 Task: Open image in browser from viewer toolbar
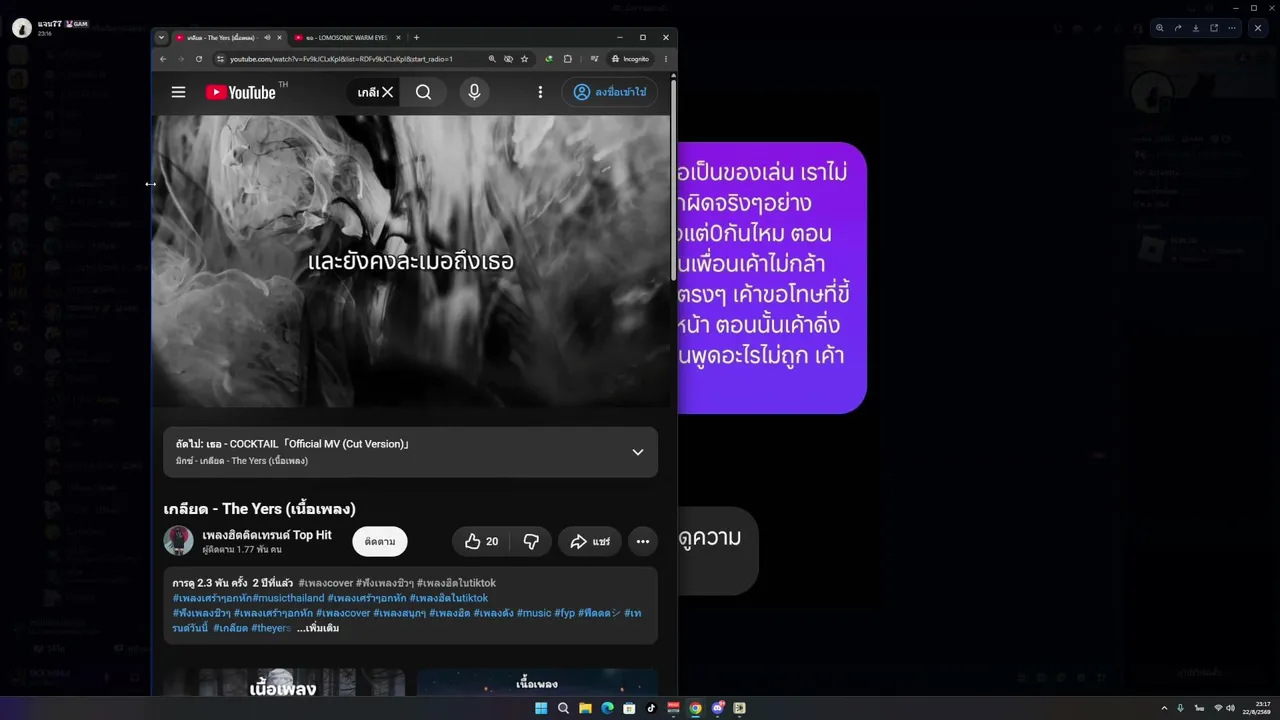tap(1214, 28)
